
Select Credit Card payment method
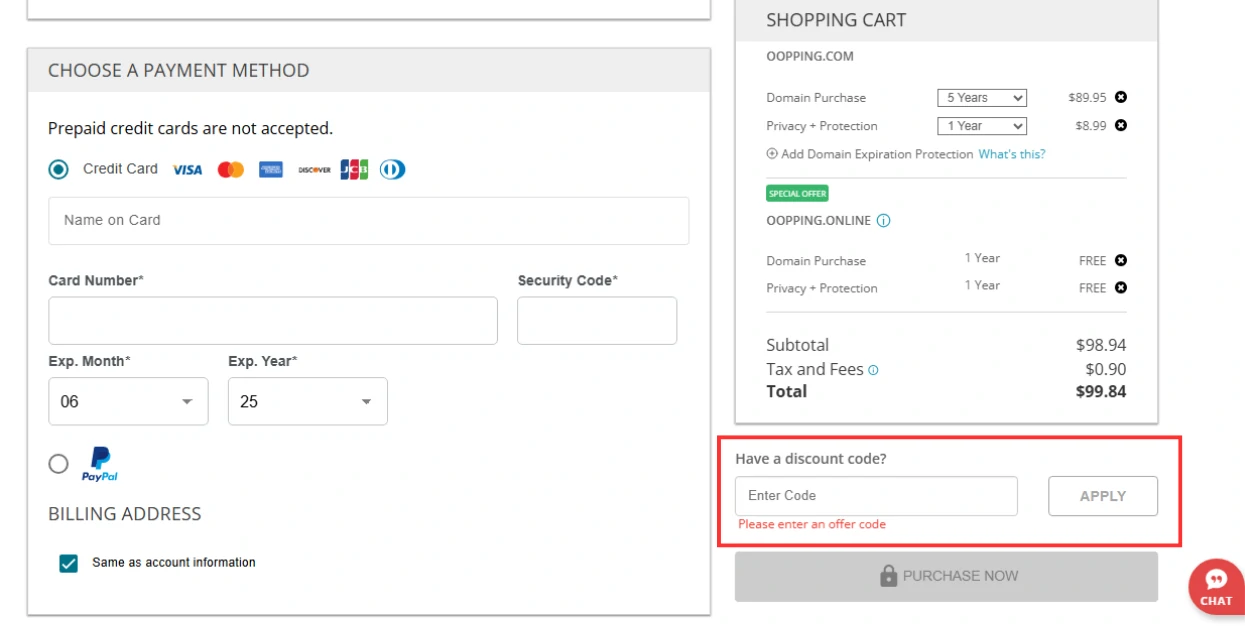point(59,169)
